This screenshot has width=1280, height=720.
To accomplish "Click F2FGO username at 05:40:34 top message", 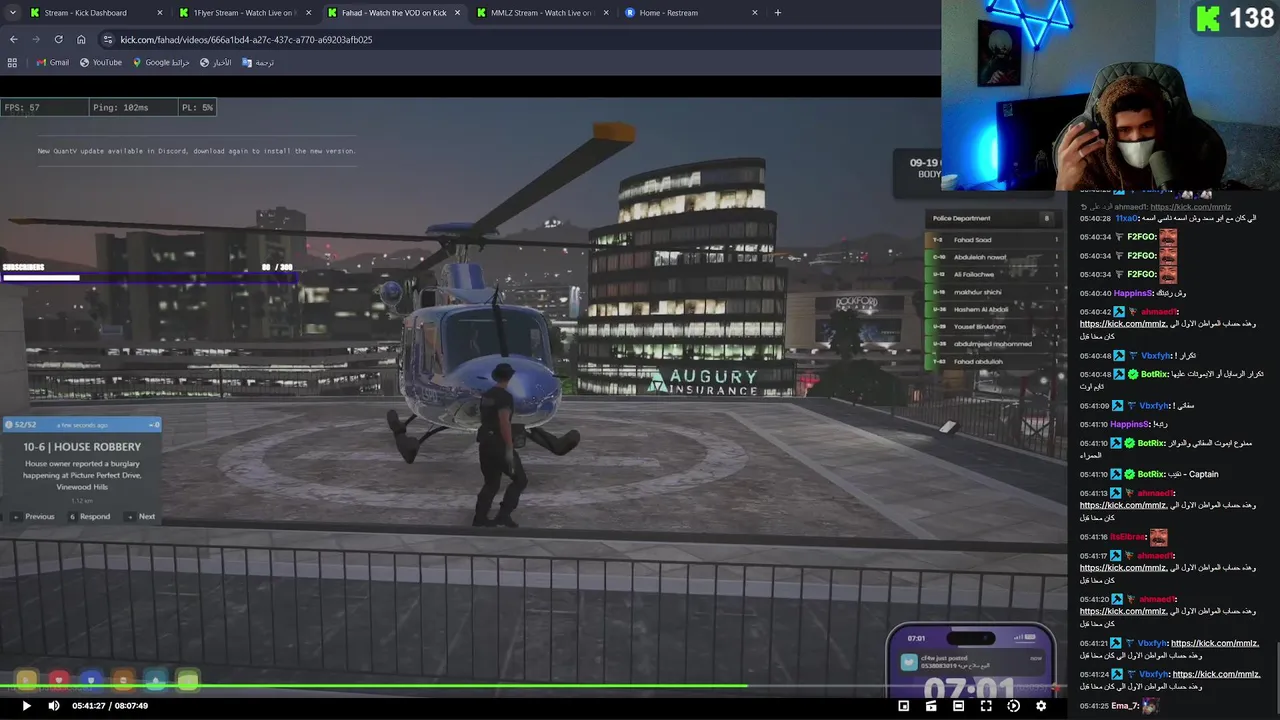I will coord(1141,237).
